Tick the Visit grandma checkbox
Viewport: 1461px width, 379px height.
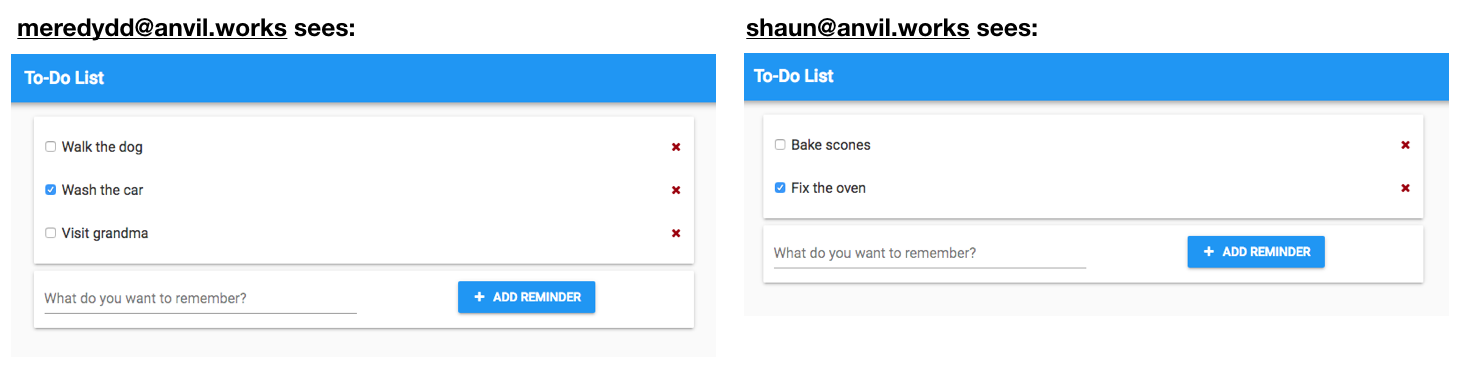tap(50, 233)
